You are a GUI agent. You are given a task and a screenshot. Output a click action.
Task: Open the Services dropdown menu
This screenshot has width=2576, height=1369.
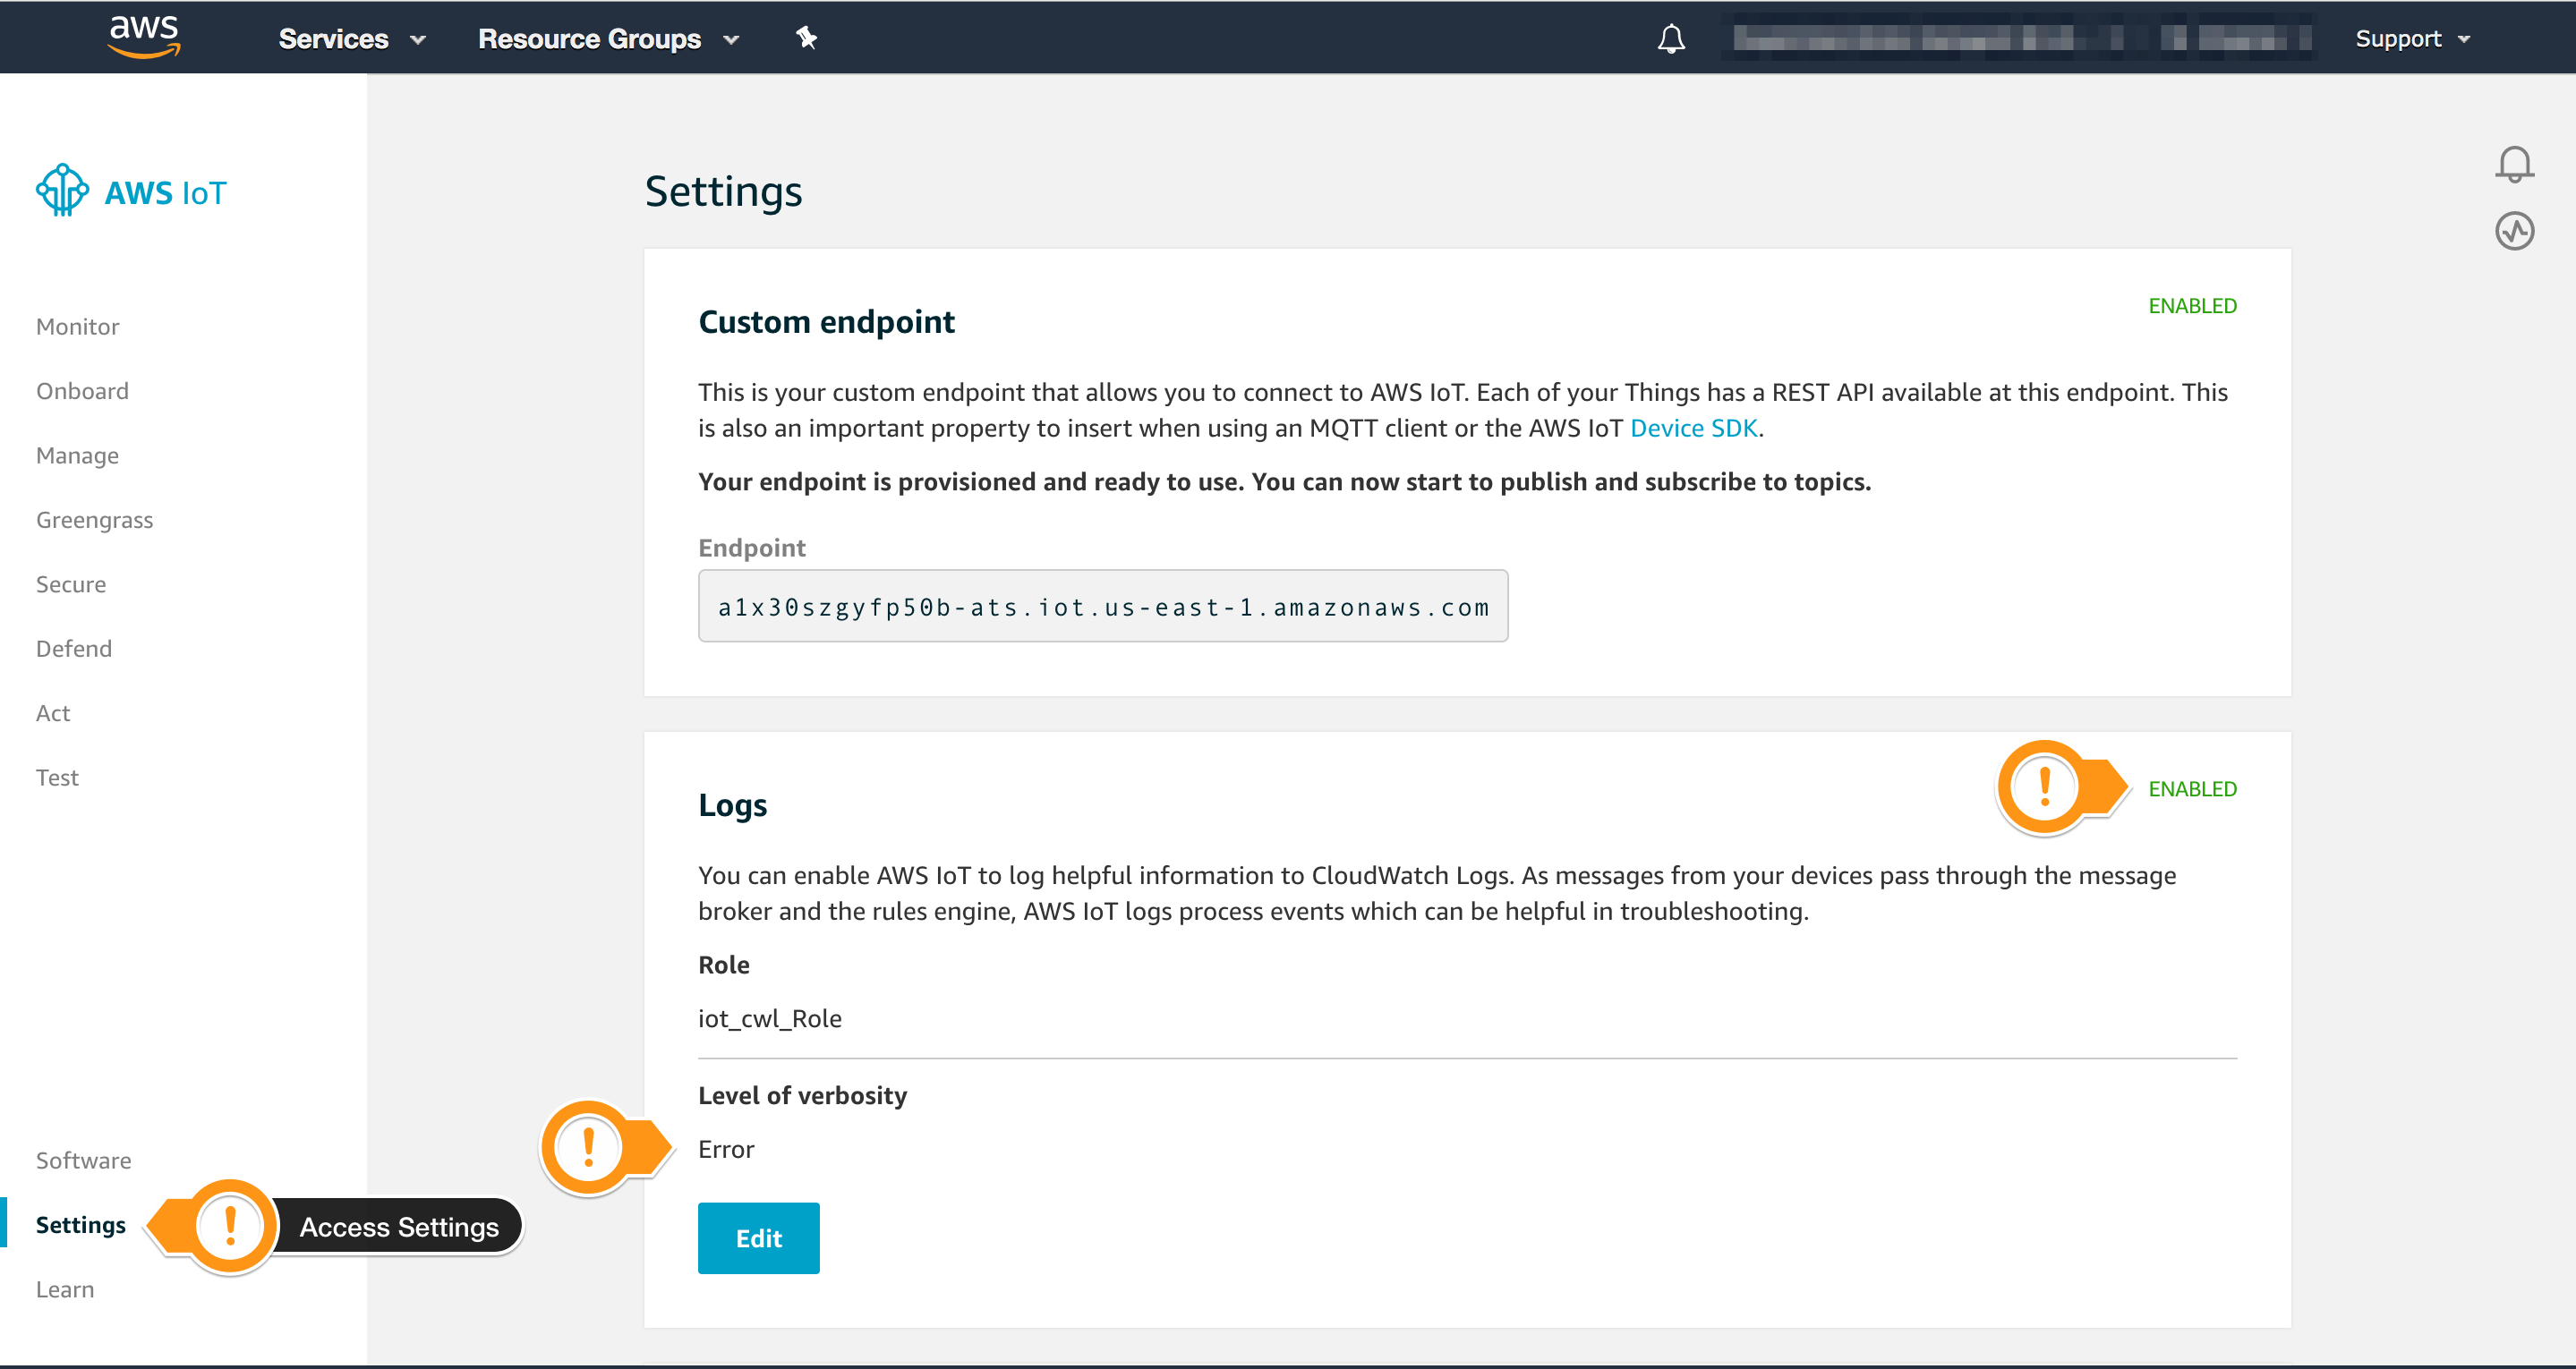(x=352, y=39)
